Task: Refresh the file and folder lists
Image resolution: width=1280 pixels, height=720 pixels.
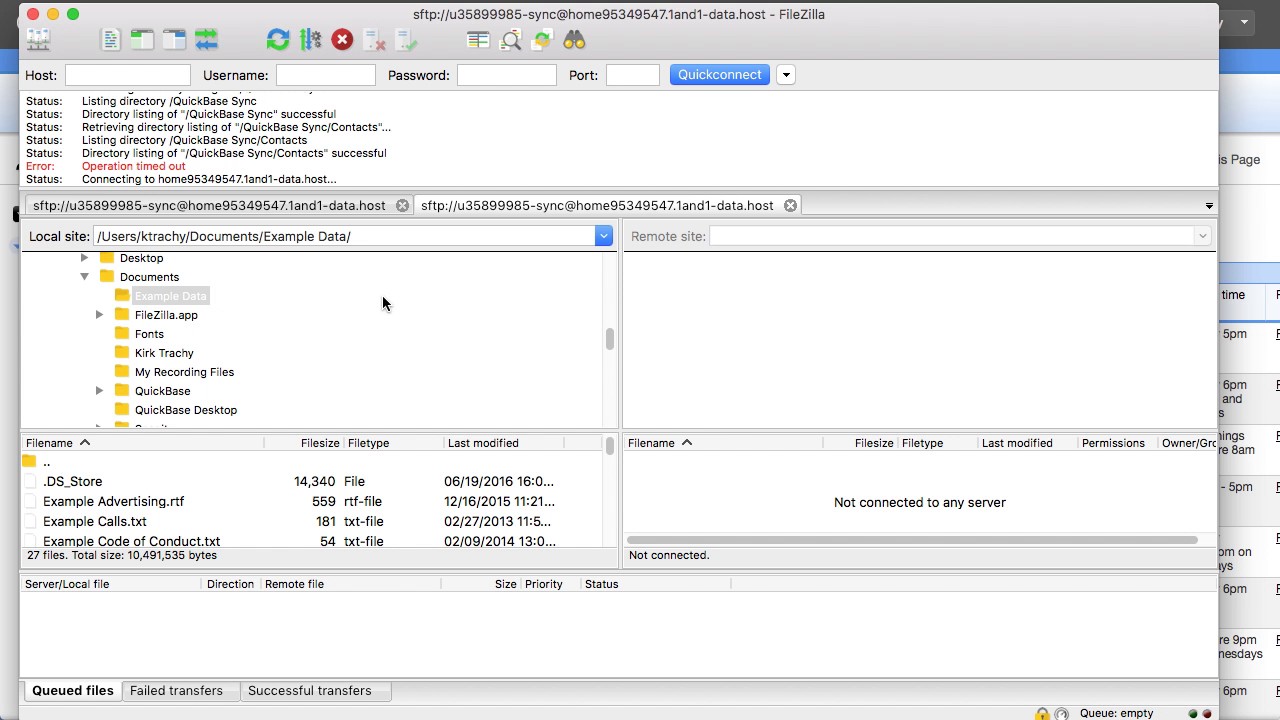Action: coord(278,40)
